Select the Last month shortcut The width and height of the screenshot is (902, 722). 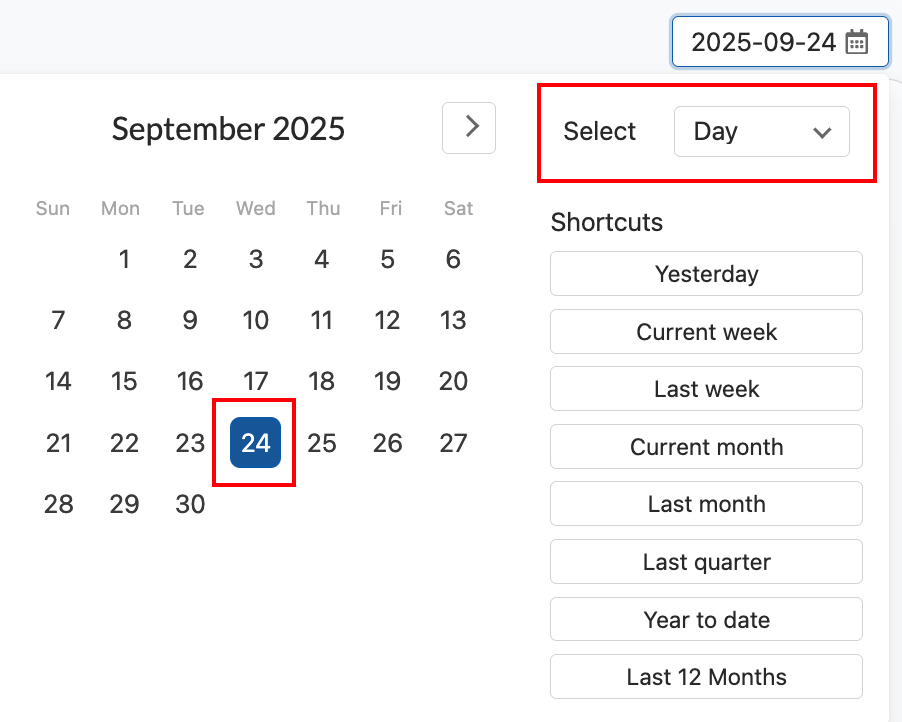tap(706, 504)
